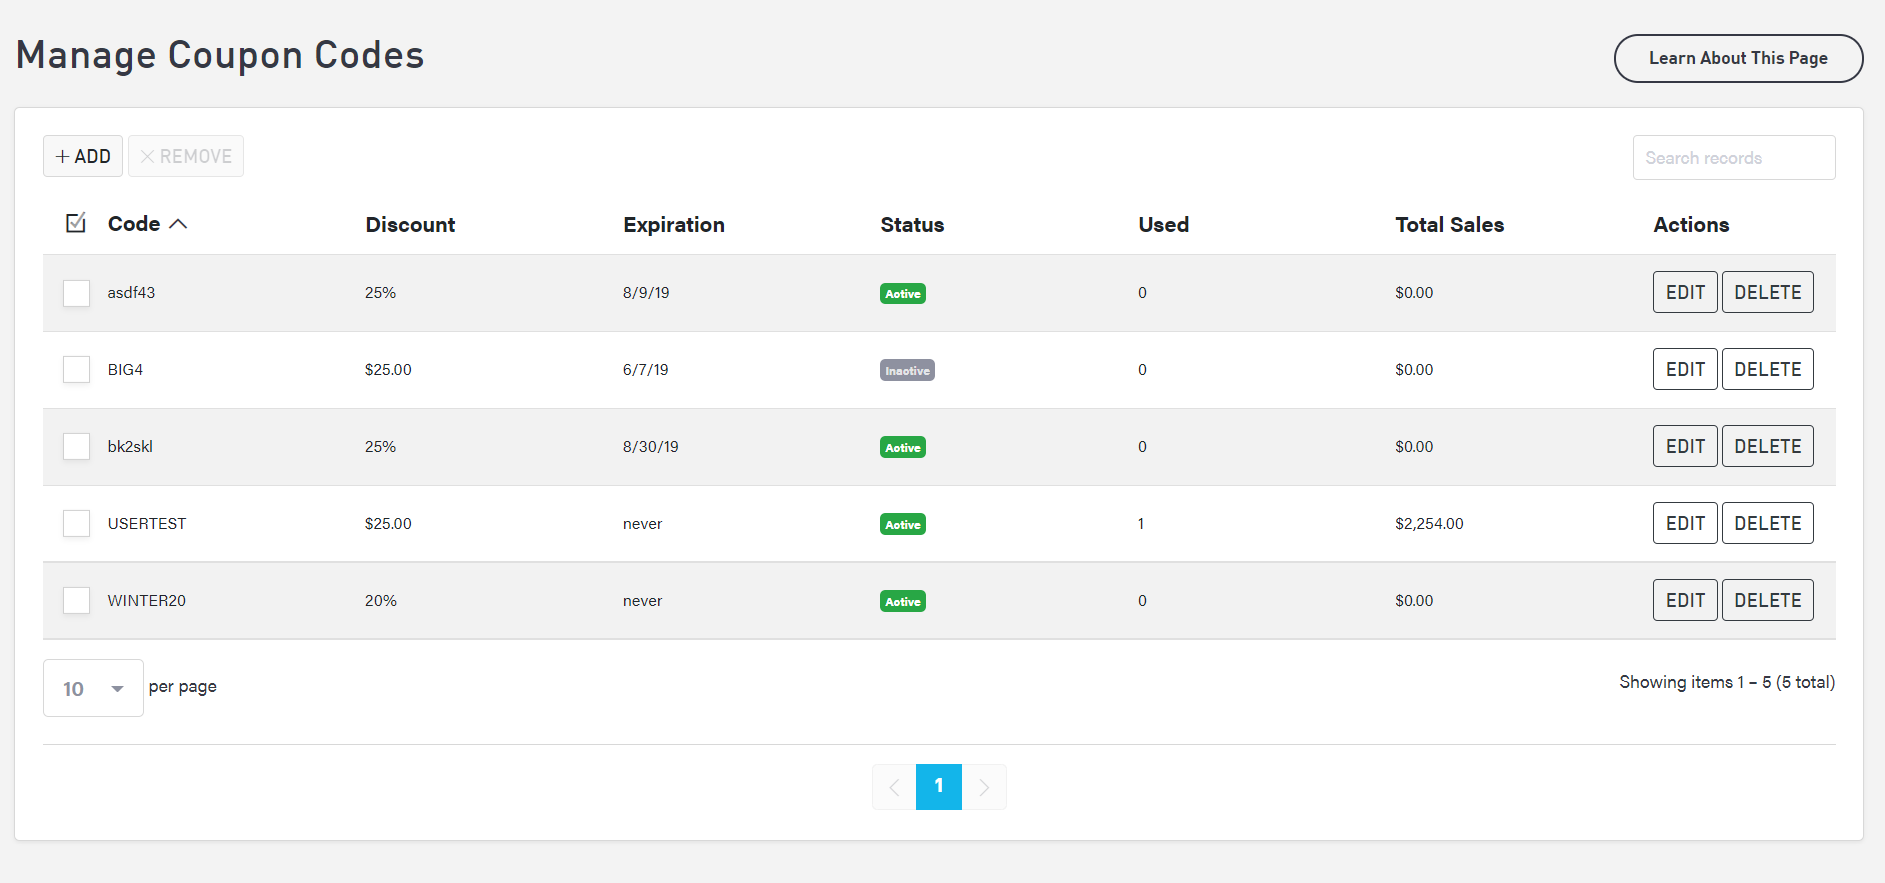
Task: Check the WINTER20 row checkbox
Action: [x=77, y=601]
